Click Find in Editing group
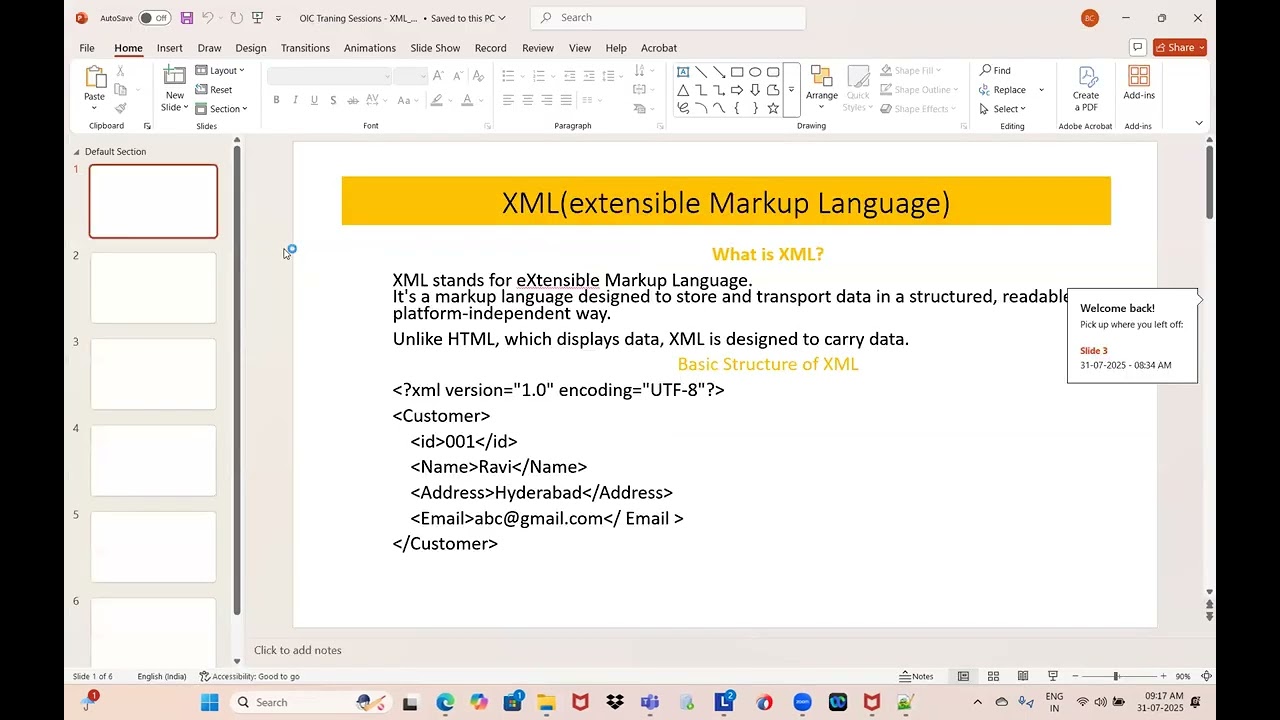The image size is (1280, 720). tap(996, 71)
